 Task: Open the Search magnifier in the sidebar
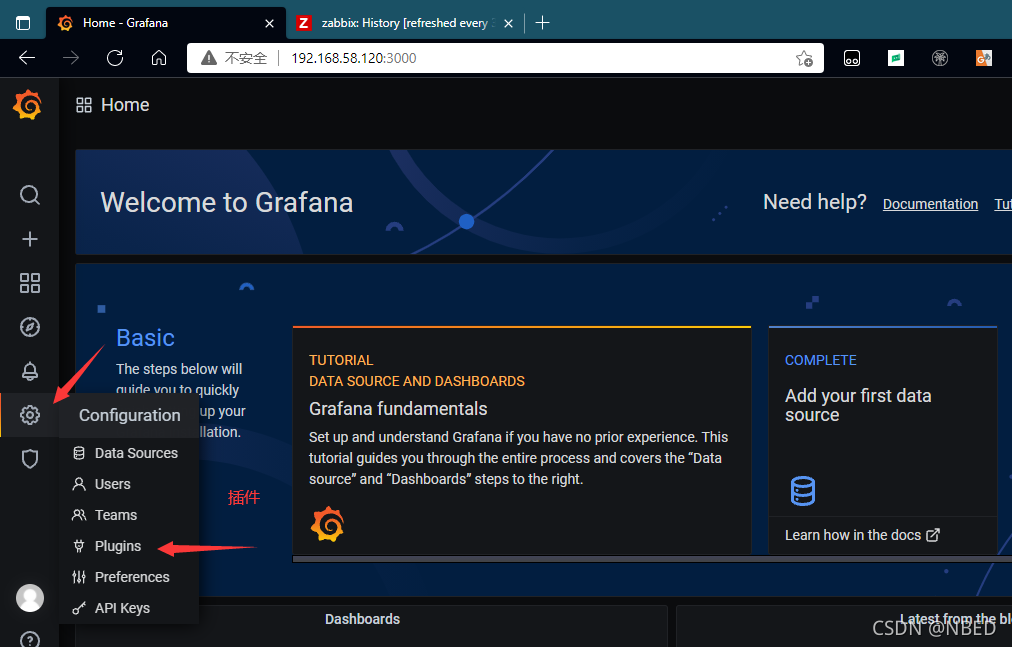point(30,195)
